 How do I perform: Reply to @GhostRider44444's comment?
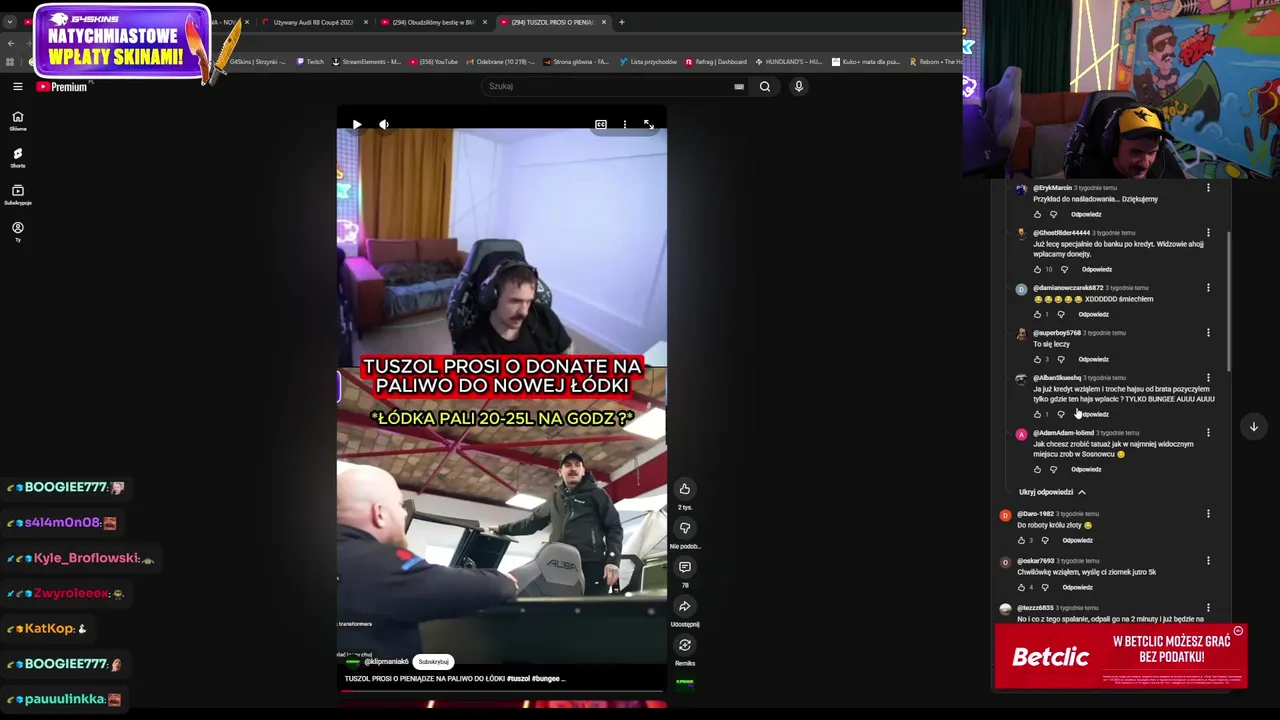click(x=1097, y=269)
